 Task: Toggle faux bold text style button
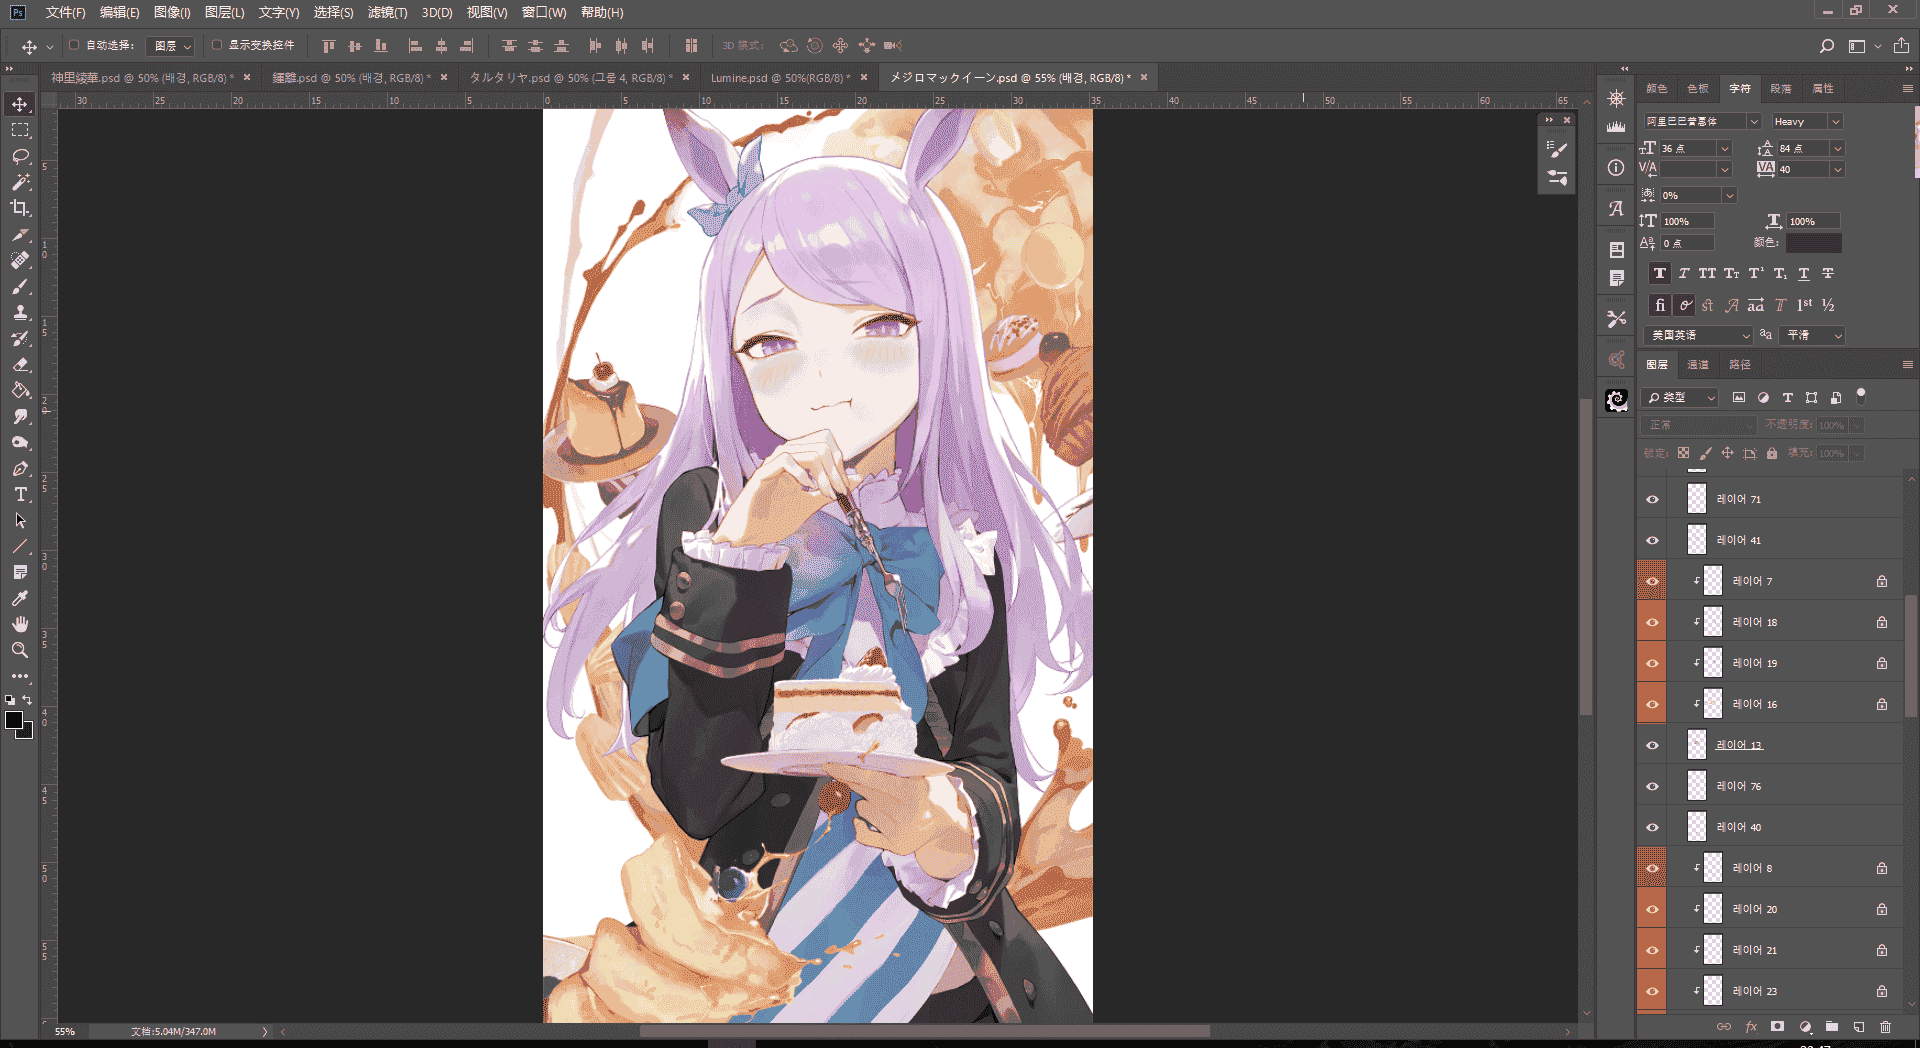pyautogui.click(x=1660, y=273)
